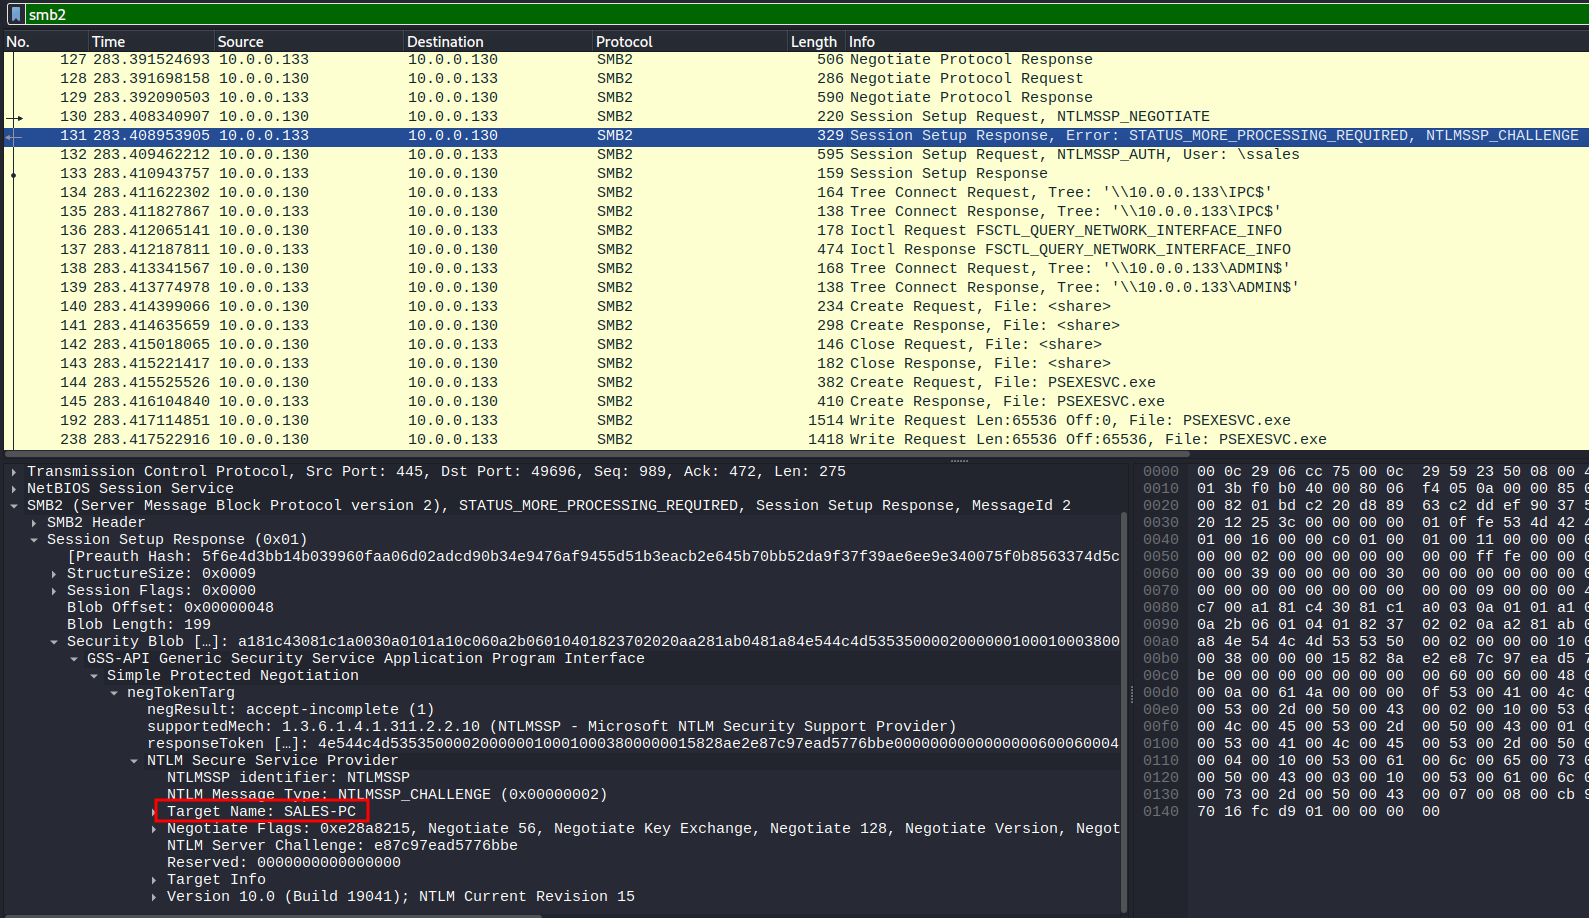The width and height of the screenshot is (1589, 918).
Task: Expand the NetBIOS Session Service node
Action: point(13,489)
